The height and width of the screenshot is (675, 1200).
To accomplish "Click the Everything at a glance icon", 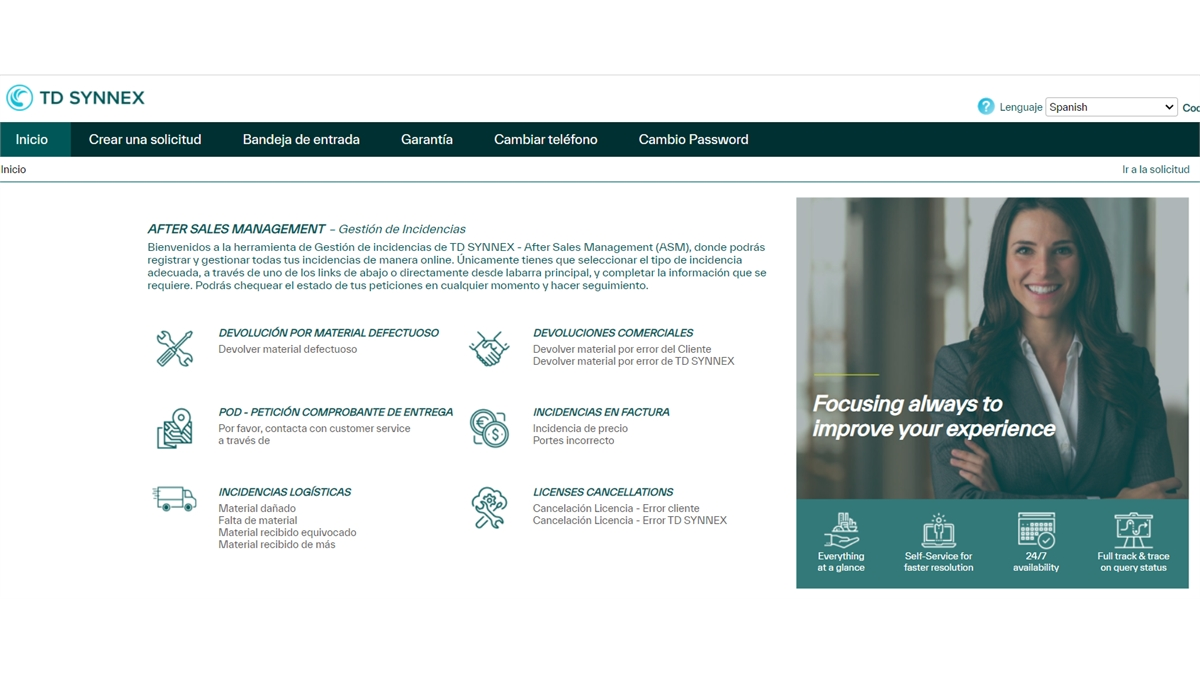I will coord(841,530).
